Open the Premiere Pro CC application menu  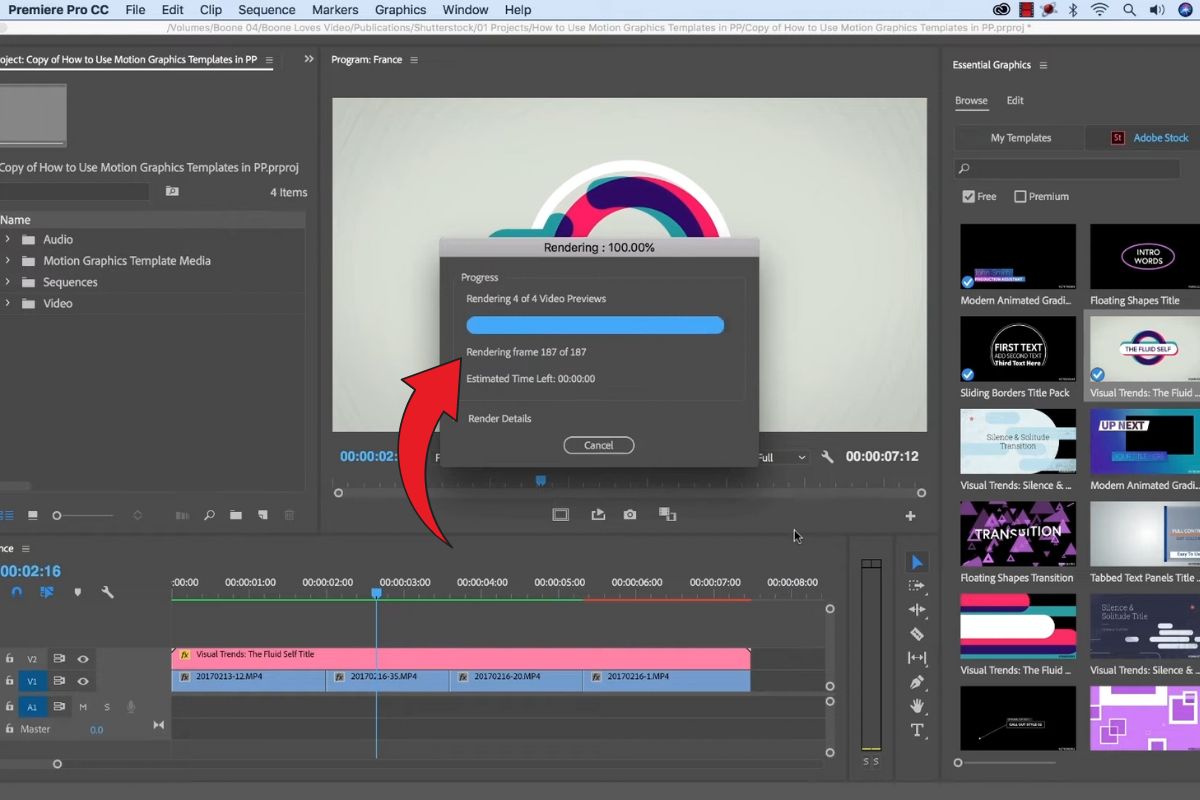[60, 10]
